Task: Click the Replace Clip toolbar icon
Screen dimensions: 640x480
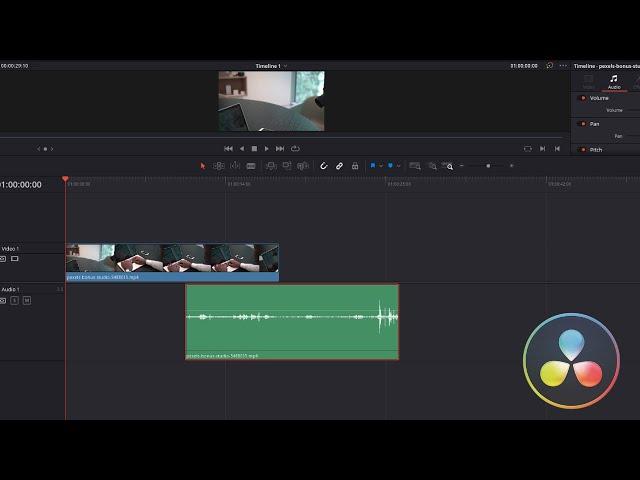Action: pos(303,166)
